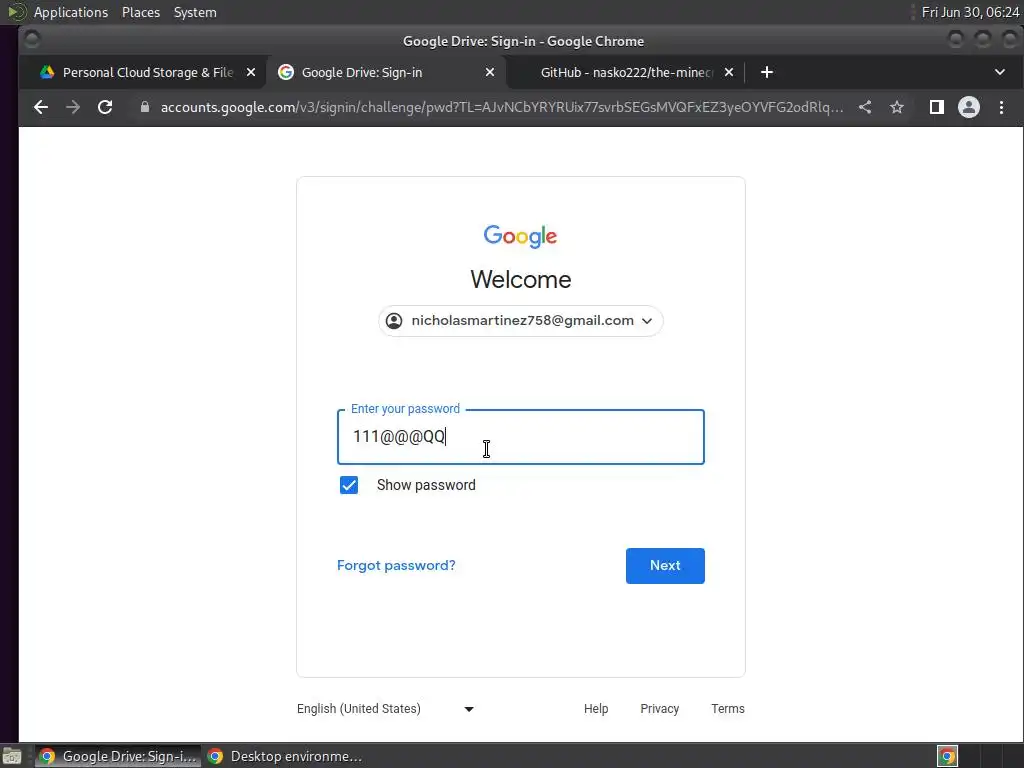The image size is (1024, 768).
Task: Open Chrome profile avatar menu
Action: pos(968,107)
